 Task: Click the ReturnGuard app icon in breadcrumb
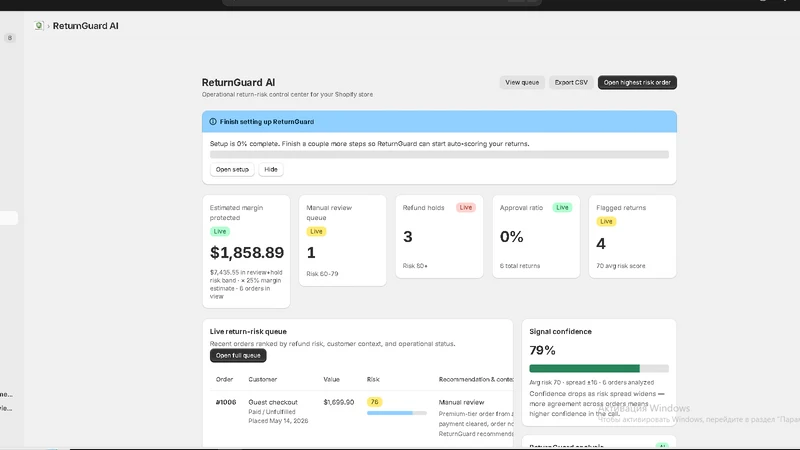pyautogui.click(x=39, y=26)
